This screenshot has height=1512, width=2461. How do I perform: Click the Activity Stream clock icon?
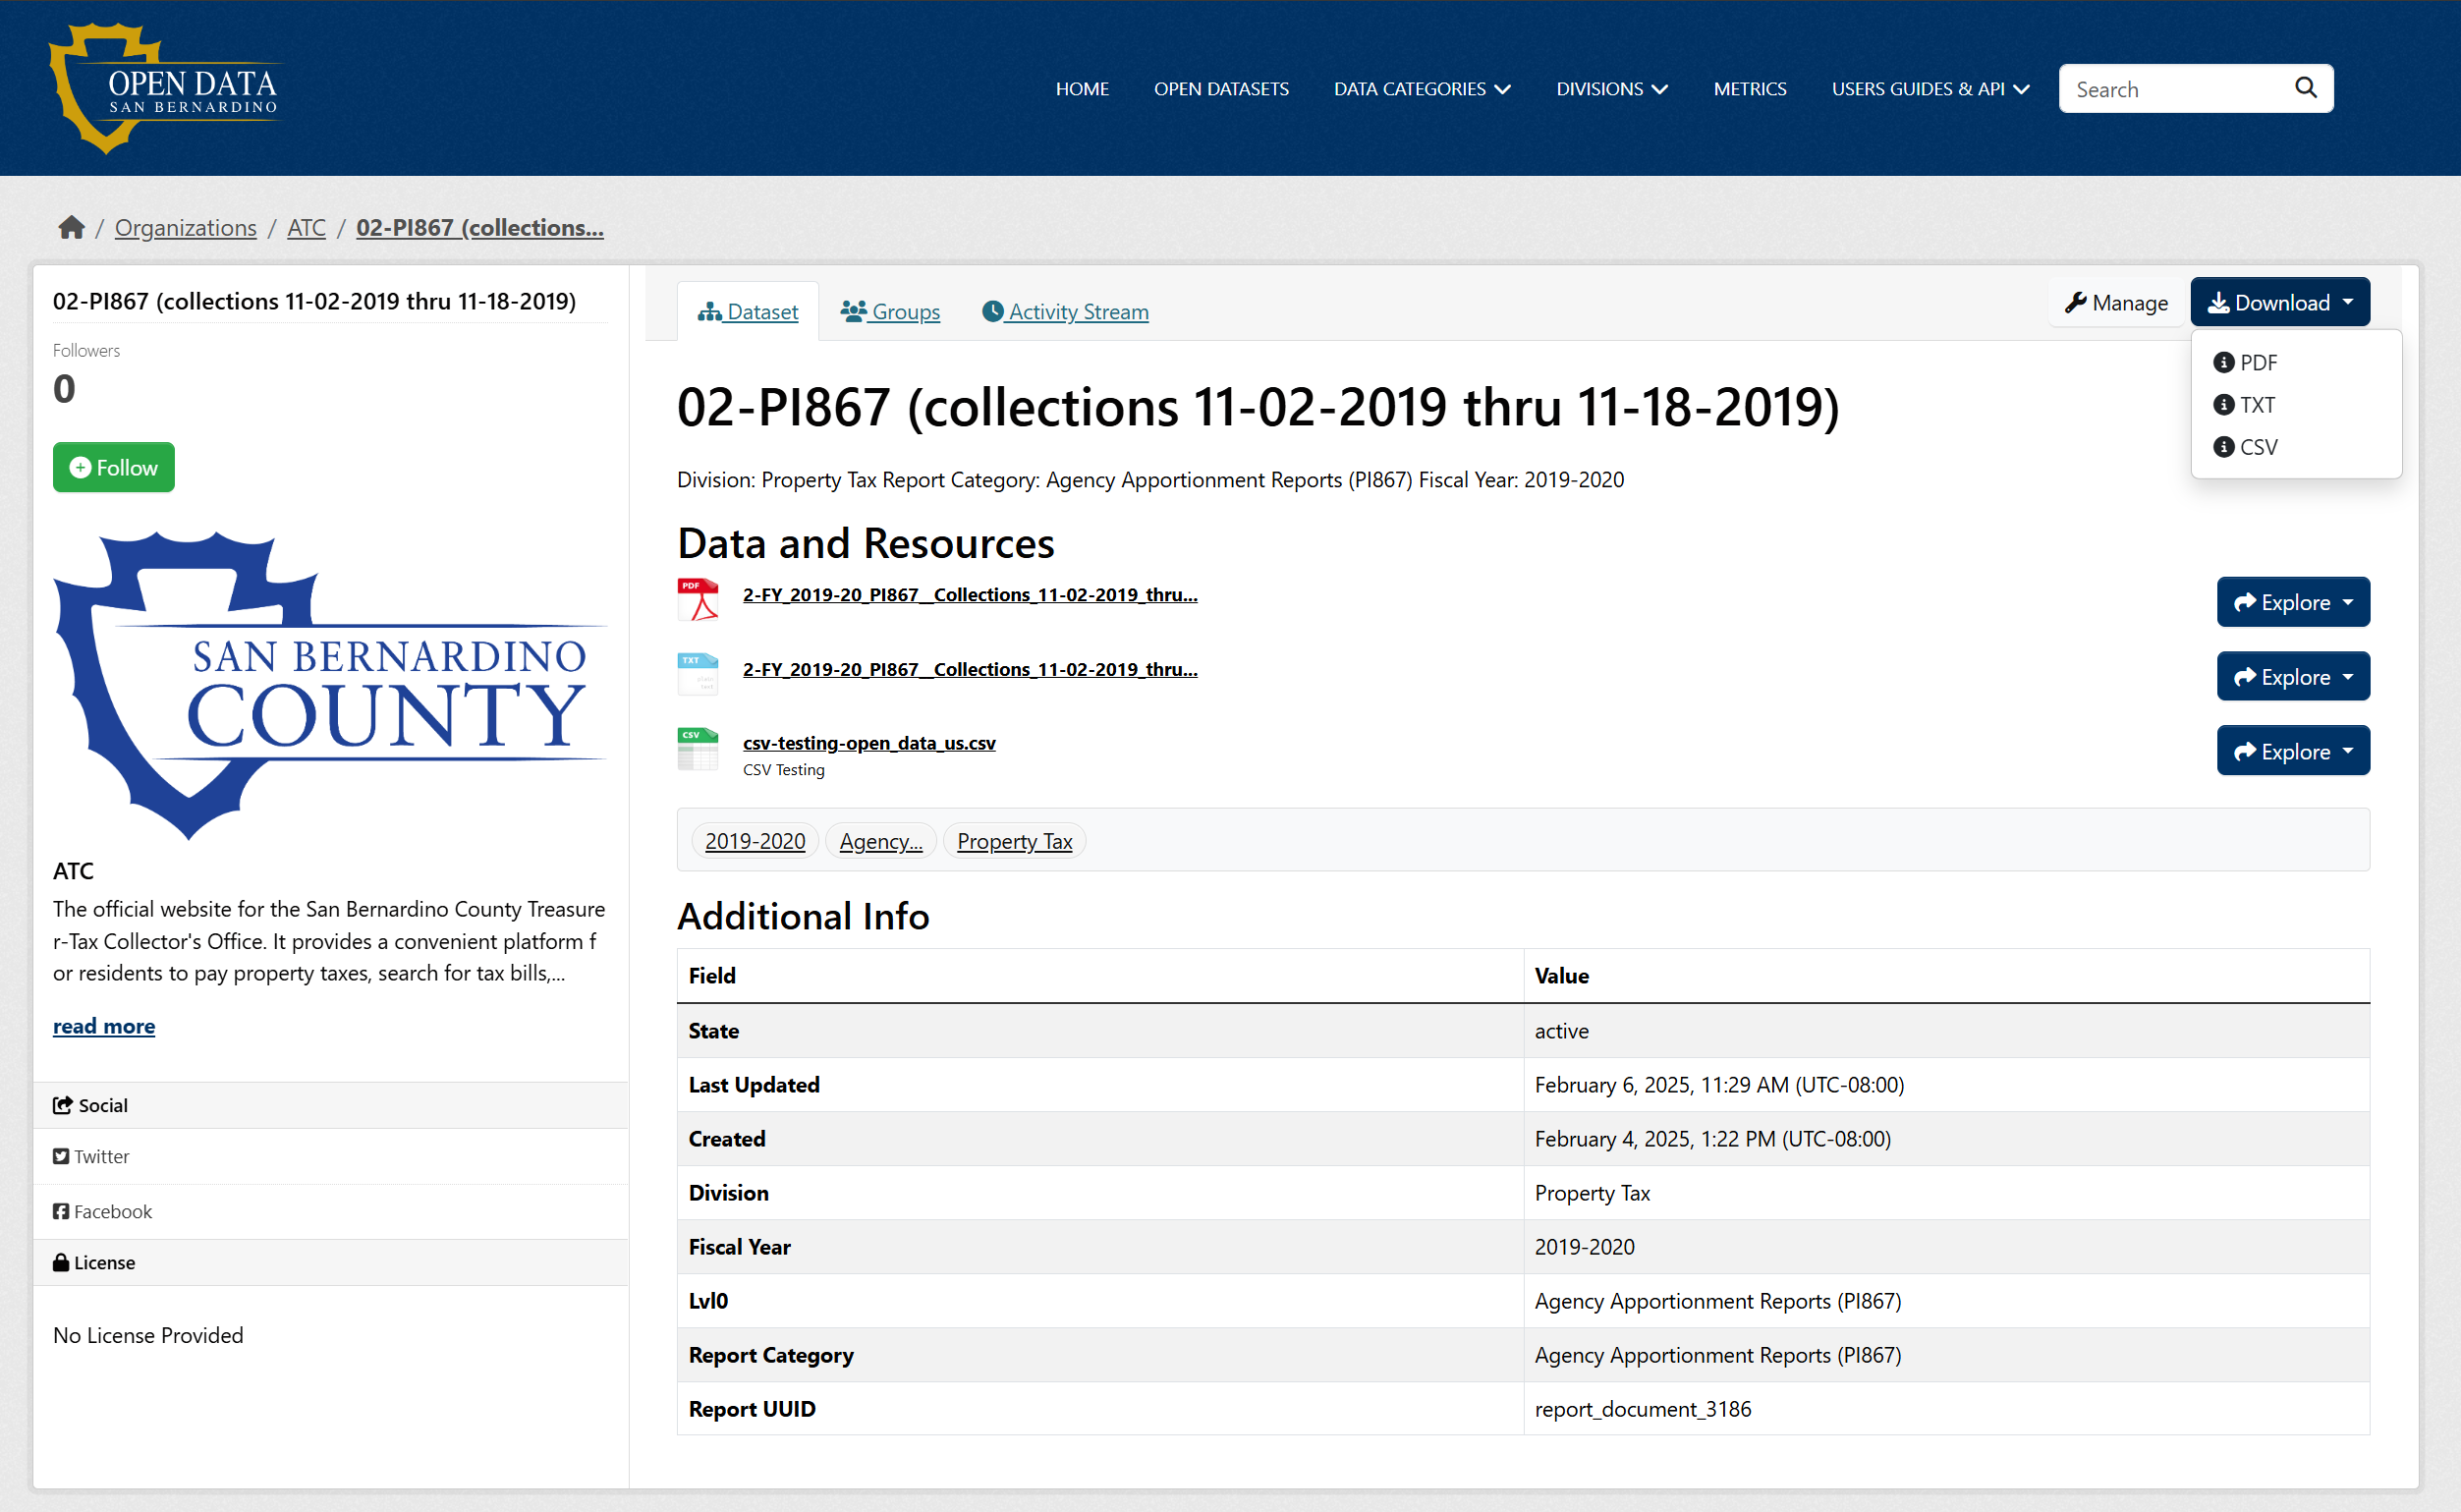point(992,311)
